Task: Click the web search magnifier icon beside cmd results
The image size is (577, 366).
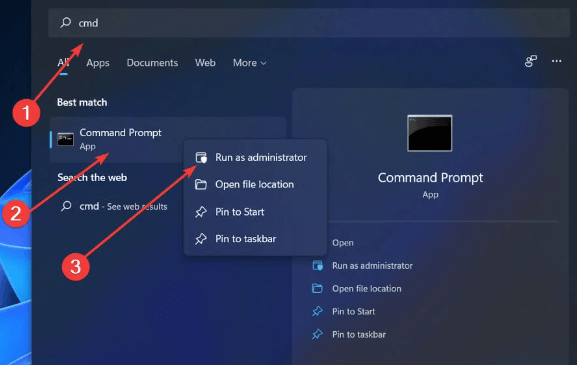Action: (x=66, y=206)
